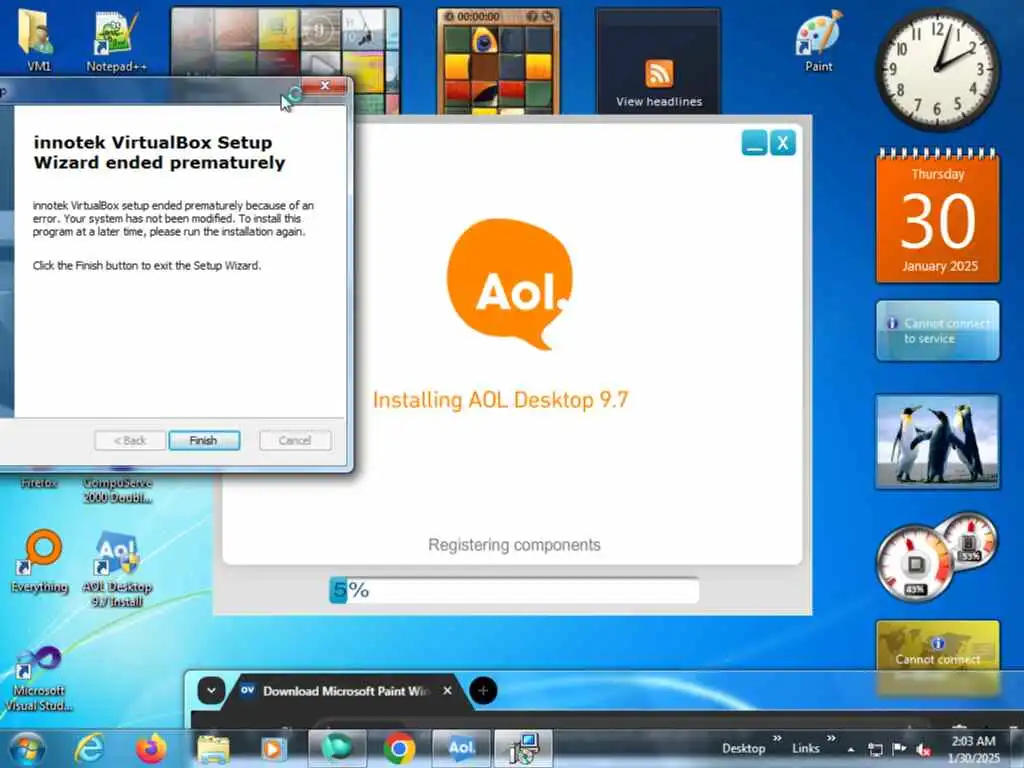1024x768 pixels.
Task: Click the CPU meter gadget
Action: [x=936, y=557]
